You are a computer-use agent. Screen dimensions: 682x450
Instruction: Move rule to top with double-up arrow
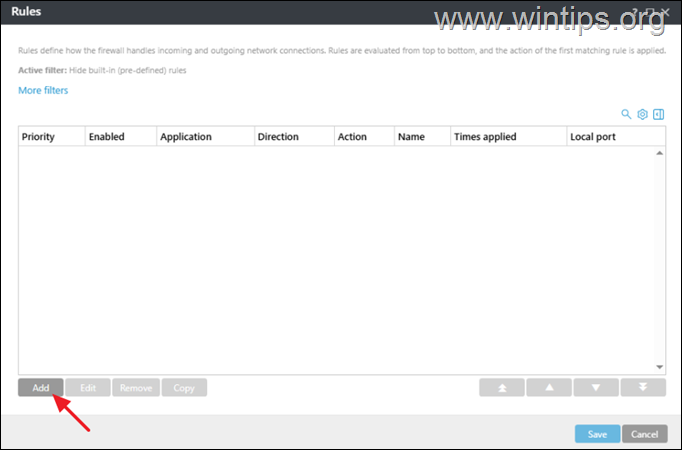click(x=502, y=387)
